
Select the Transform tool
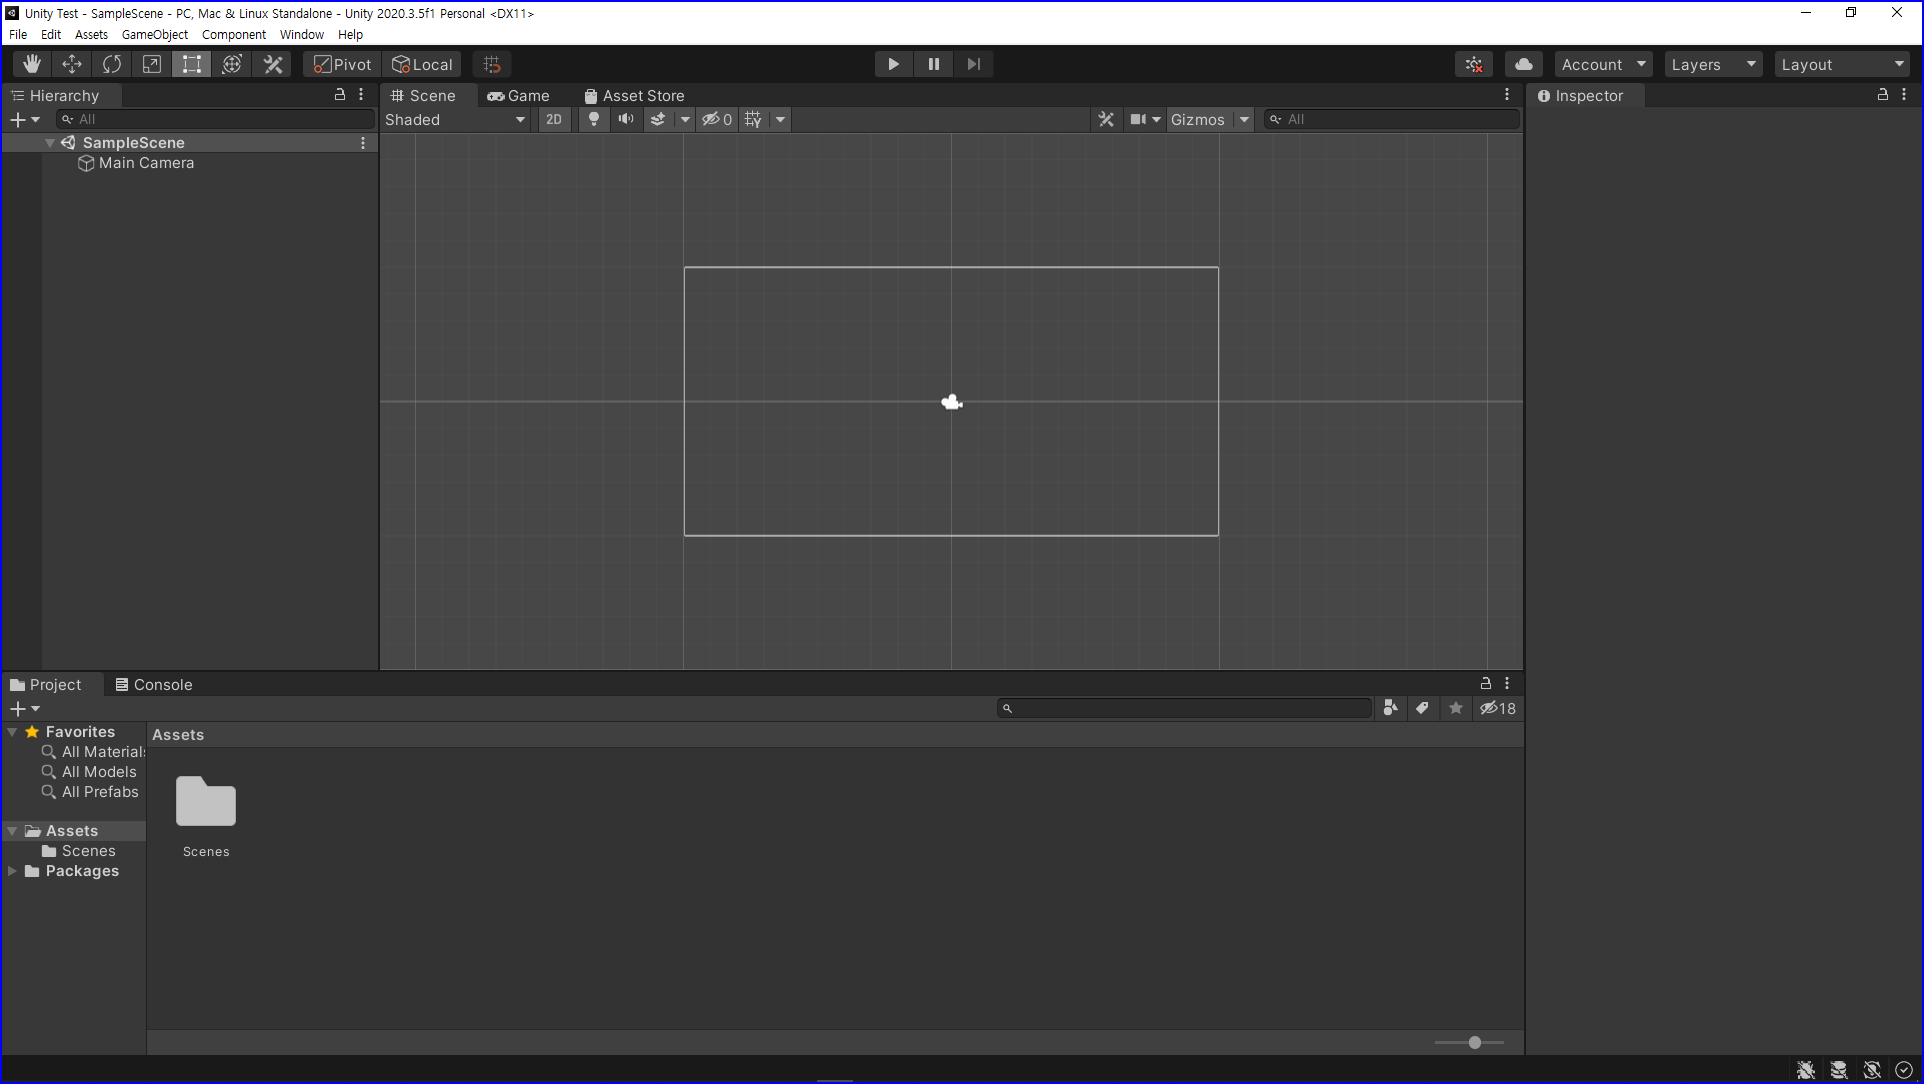pyautogui.click(x=232, y=64)
